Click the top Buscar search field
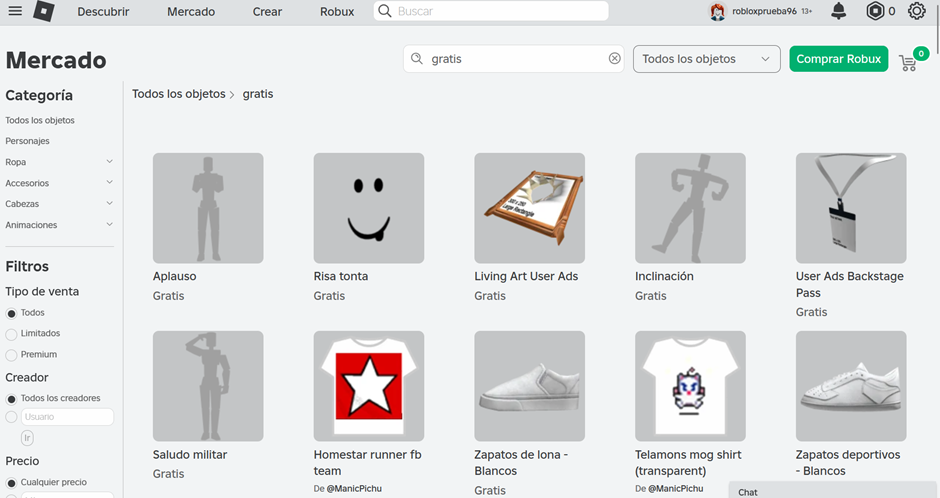940x498 pixels. 491,11
